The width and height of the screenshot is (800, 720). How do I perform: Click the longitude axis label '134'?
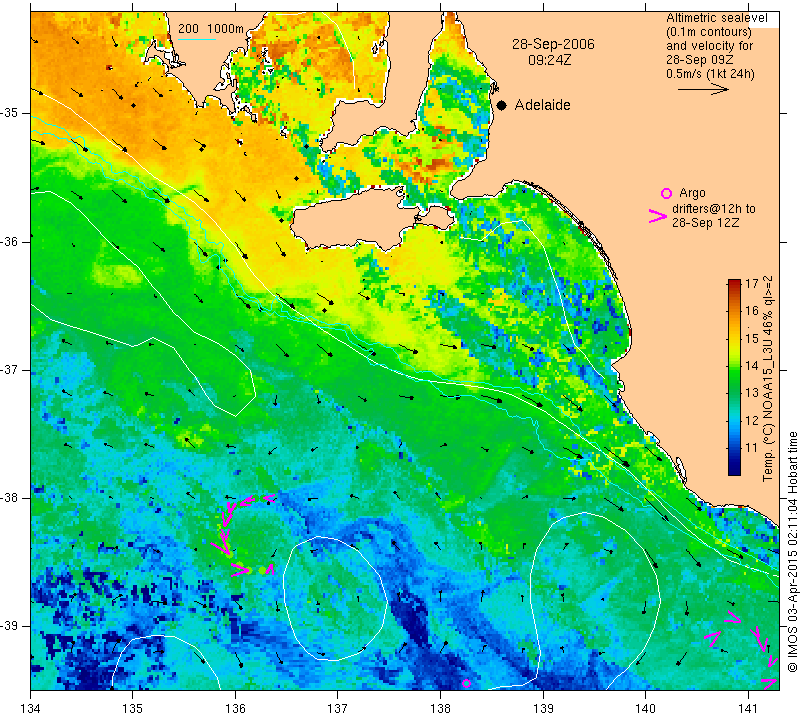click(31, 708)
